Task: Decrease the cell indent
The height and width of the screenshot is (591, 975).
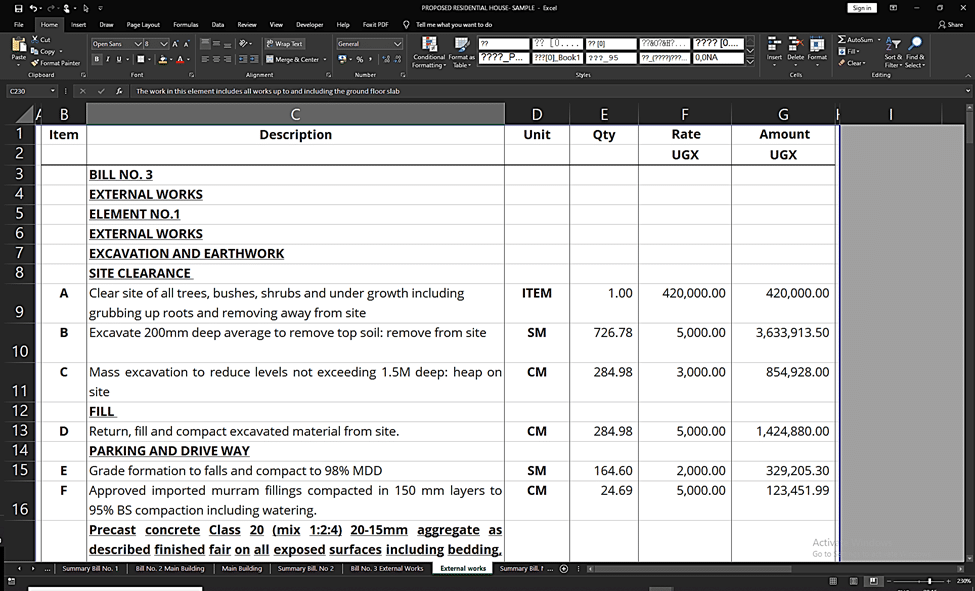Action: (243, 59)
